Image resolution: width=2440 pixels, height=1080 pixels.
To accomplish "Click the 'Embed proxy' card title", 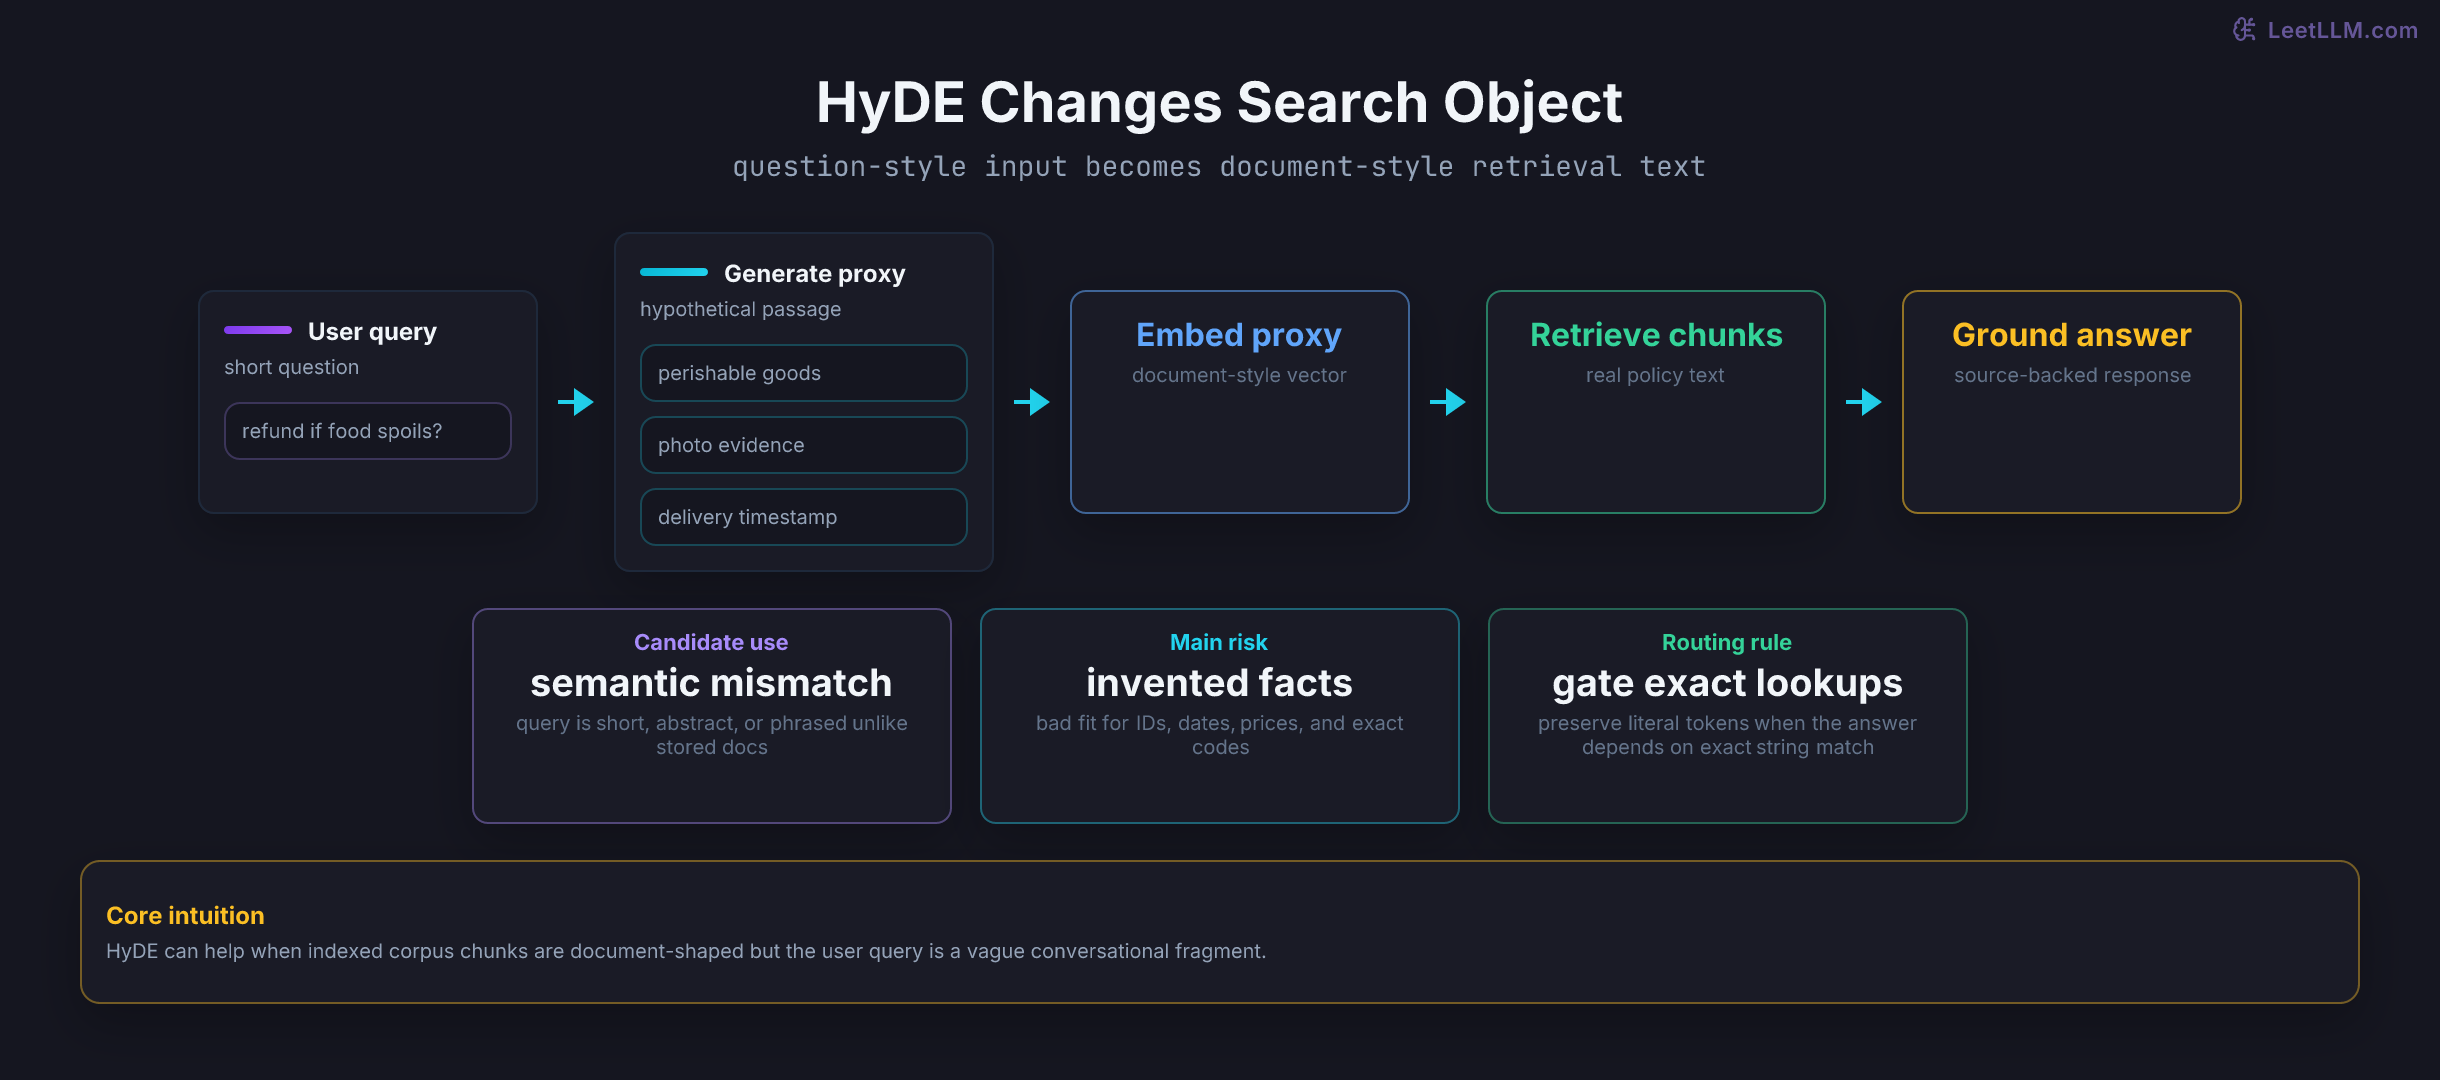I will click(x=1239, y=335).
